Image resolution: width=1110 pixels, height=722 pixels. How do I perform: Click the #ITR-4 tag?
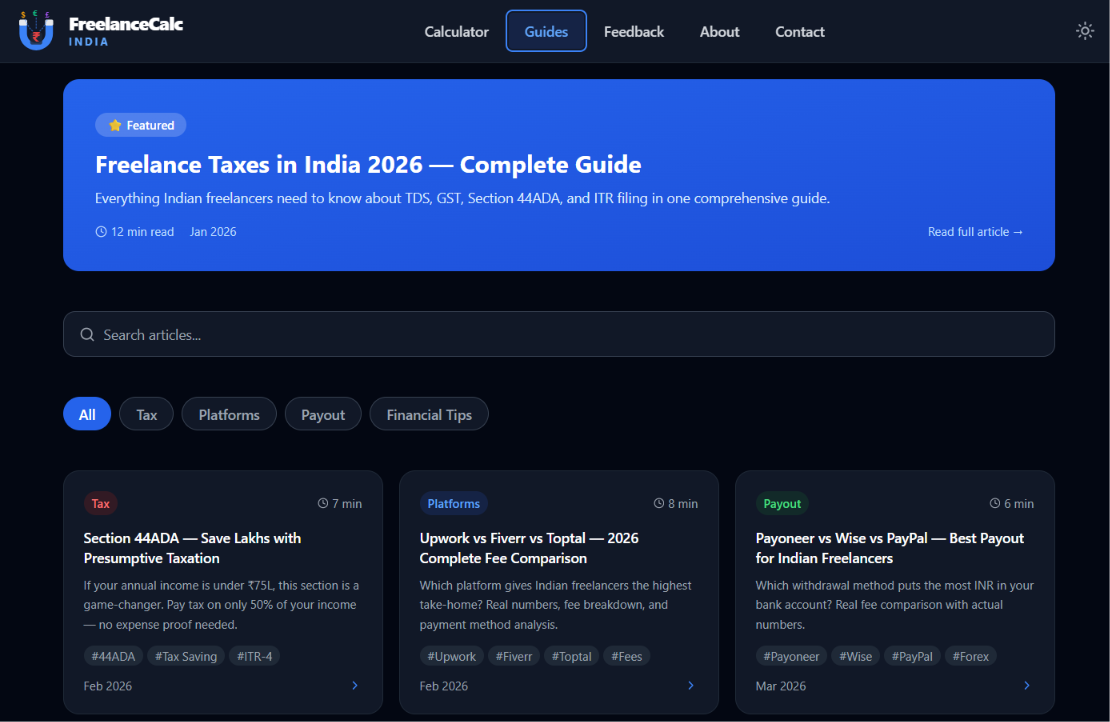point(254,656)
